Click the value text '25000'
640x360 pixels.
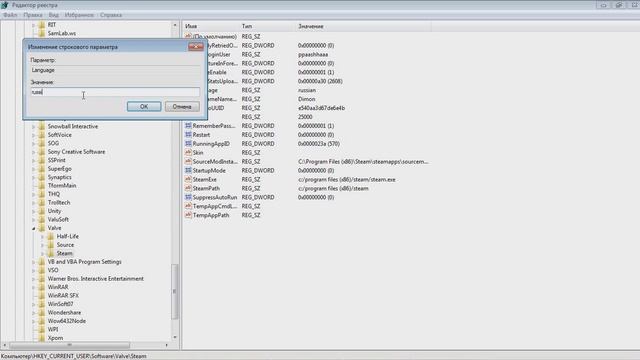coord(305,117)
